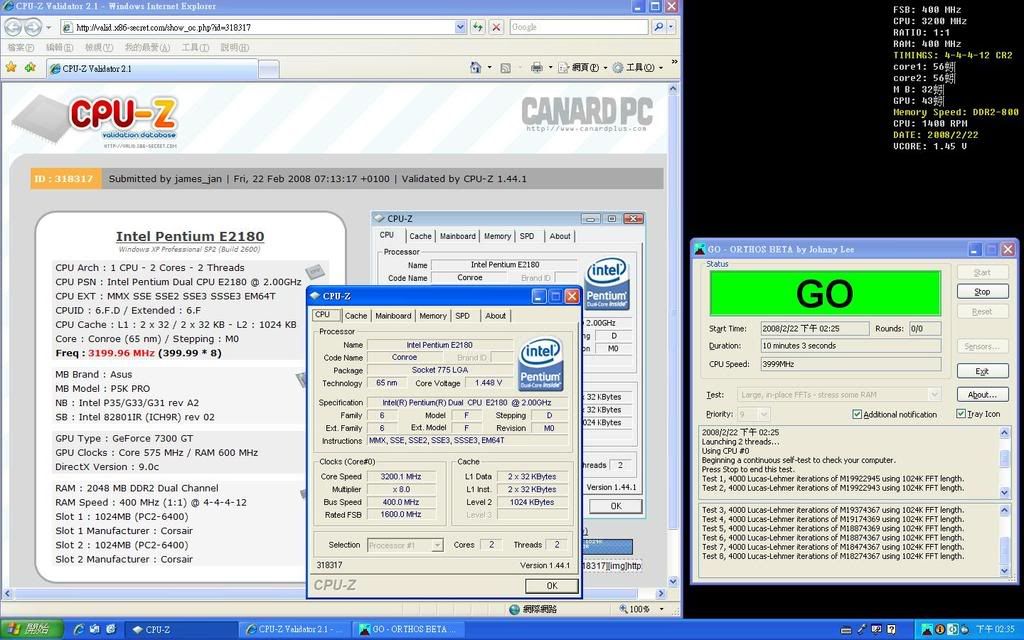Open the Processor Selection dropdown
The height and width of the screenshot is (640, 1024).
click(437, 545)
